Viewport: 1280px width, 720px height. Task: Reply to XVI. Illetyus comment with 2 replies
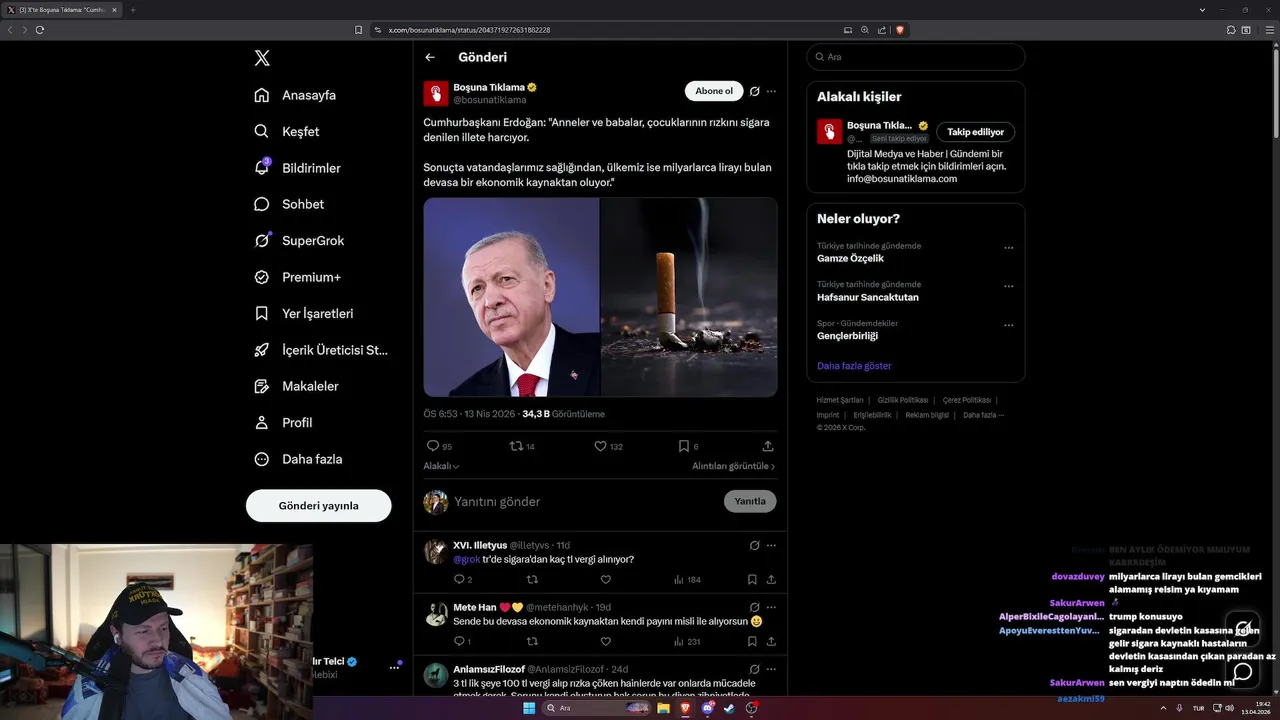[459, 579]
